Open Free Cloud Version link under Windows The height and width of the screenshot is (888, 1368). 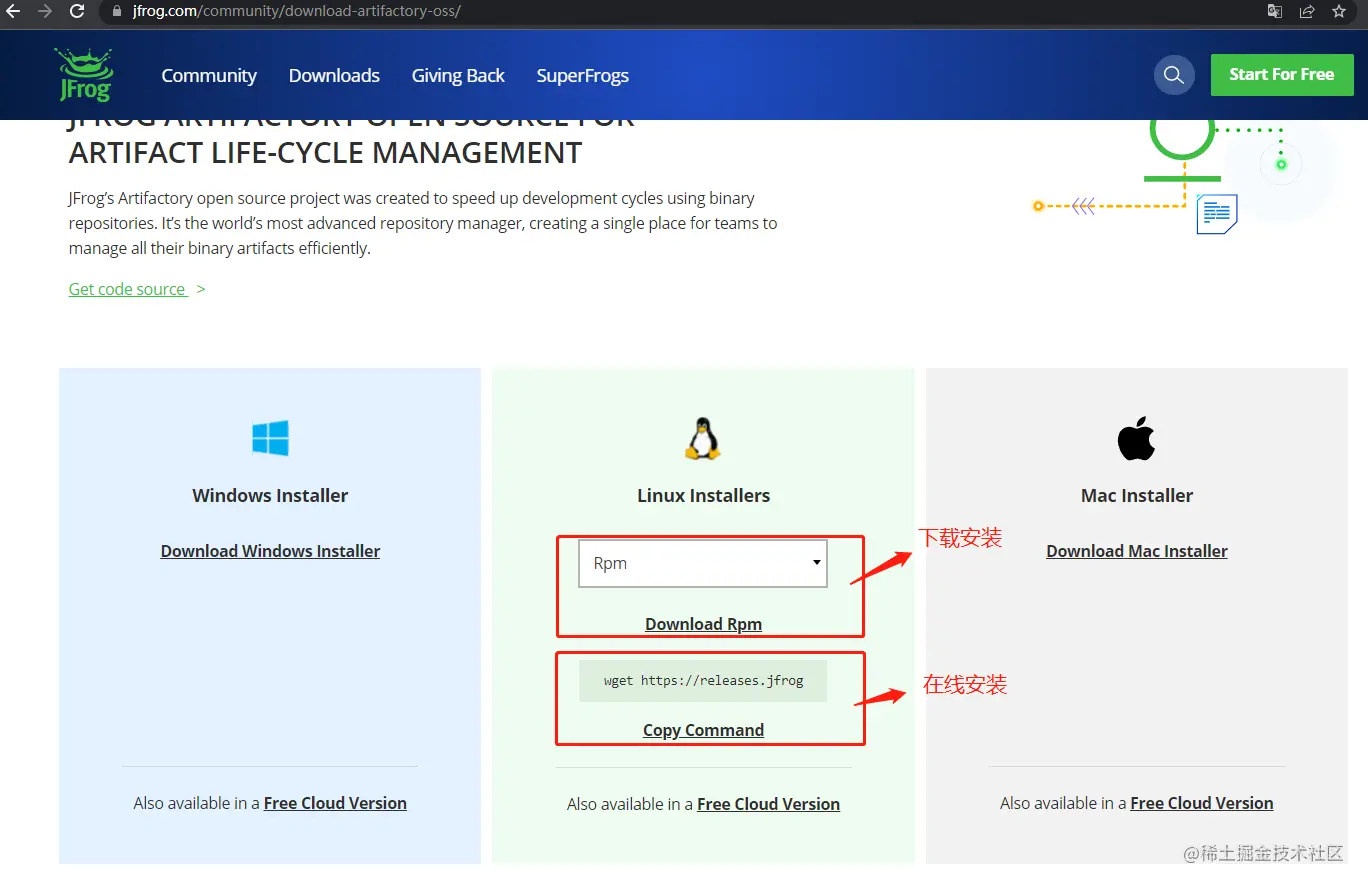click(x=335, y=803)
